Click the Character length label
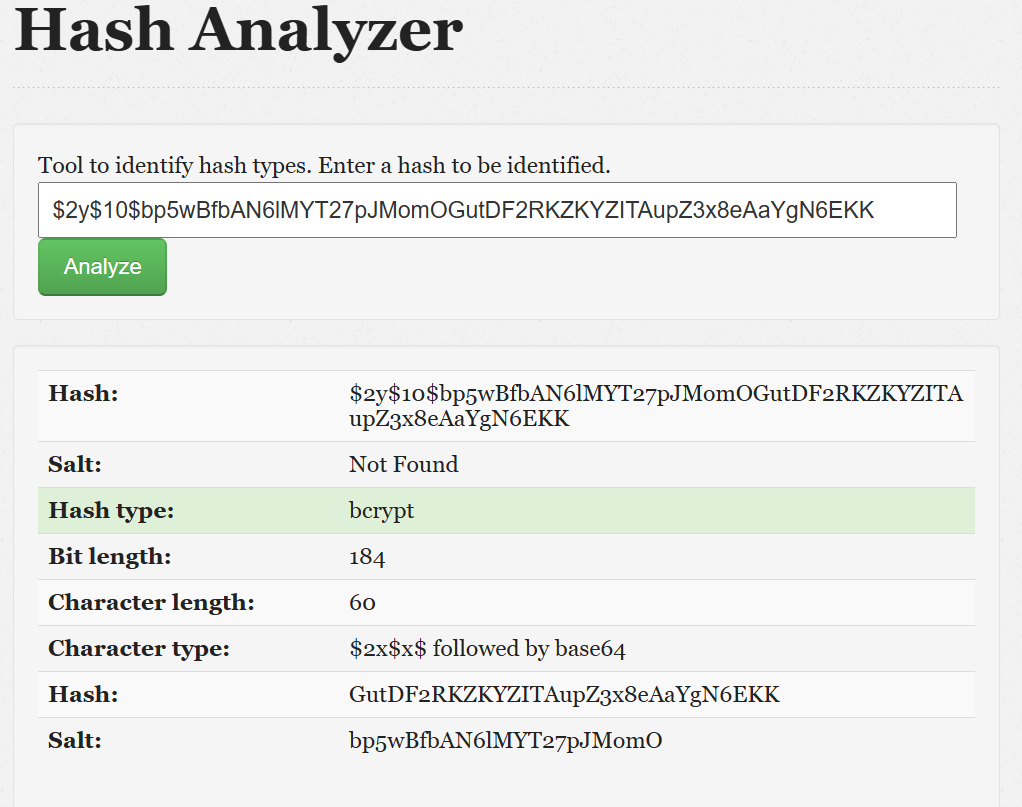The image size is (1022, 807). click(151, 602)
